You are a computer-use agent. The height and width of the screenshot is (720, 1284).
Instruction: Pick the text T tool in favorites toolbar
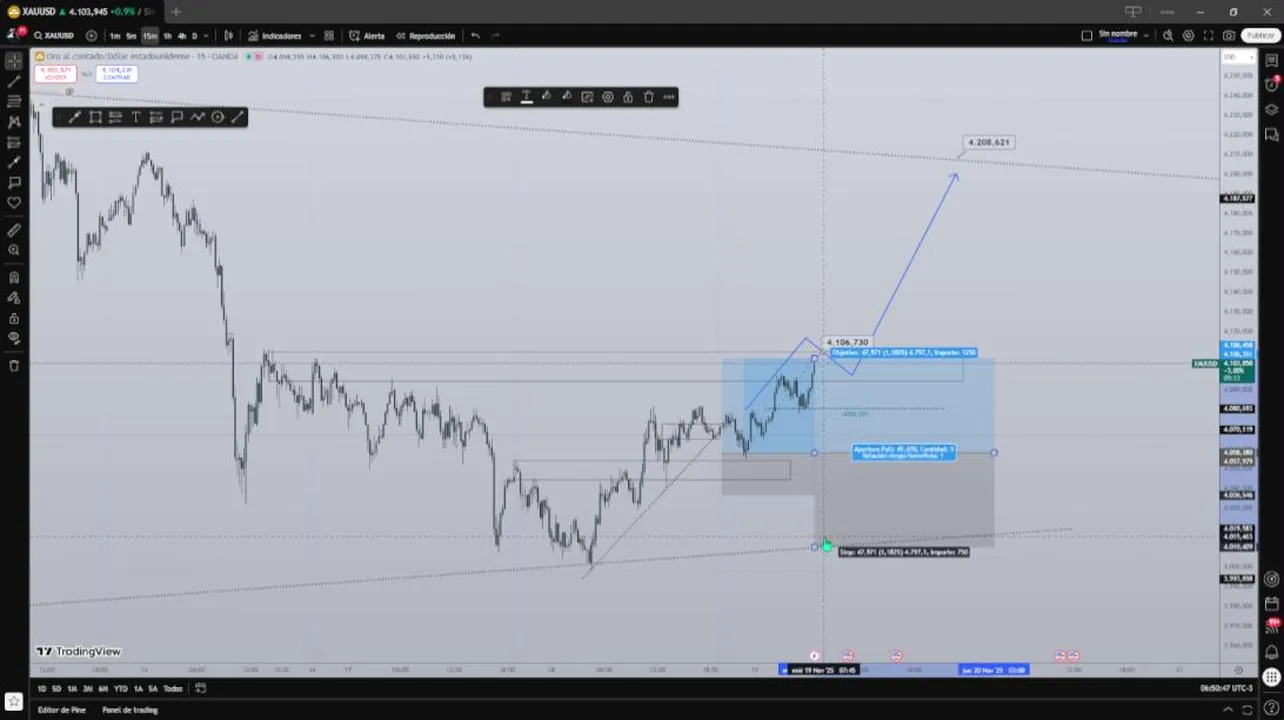point(136,117)
